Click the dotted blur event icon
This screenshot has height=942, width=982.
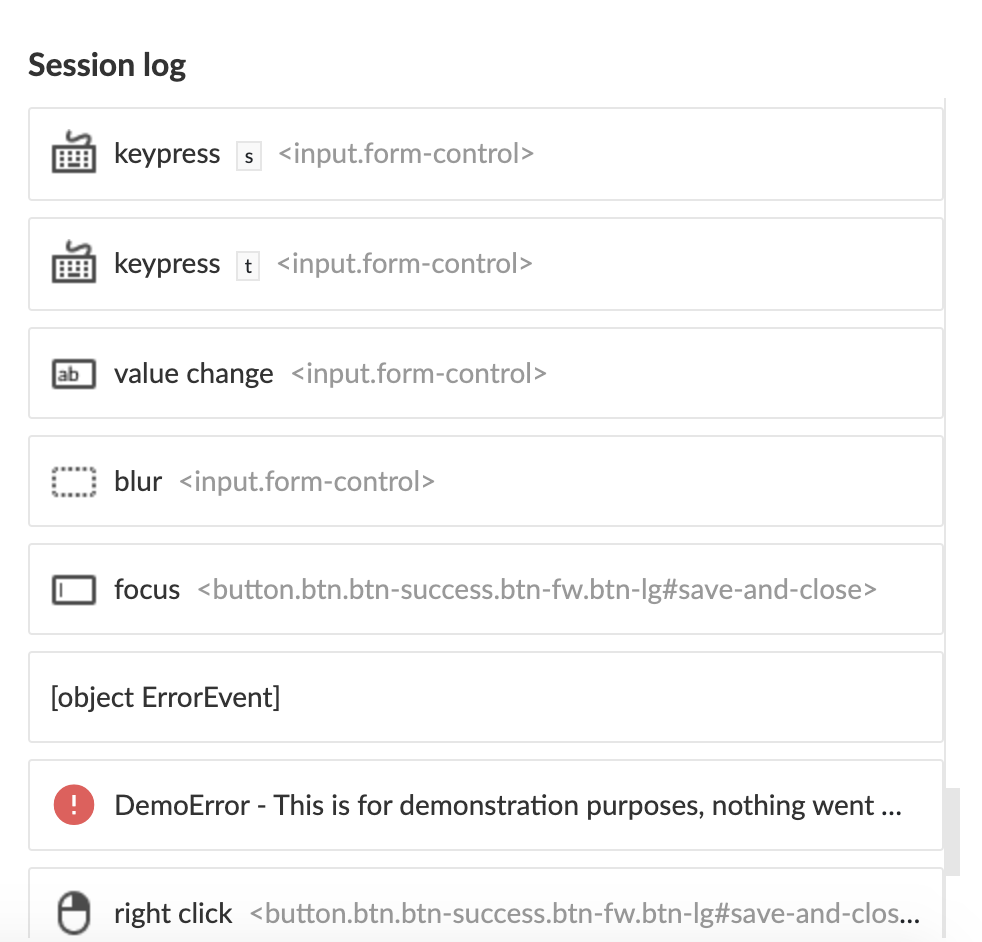click(x=74, y=482)
